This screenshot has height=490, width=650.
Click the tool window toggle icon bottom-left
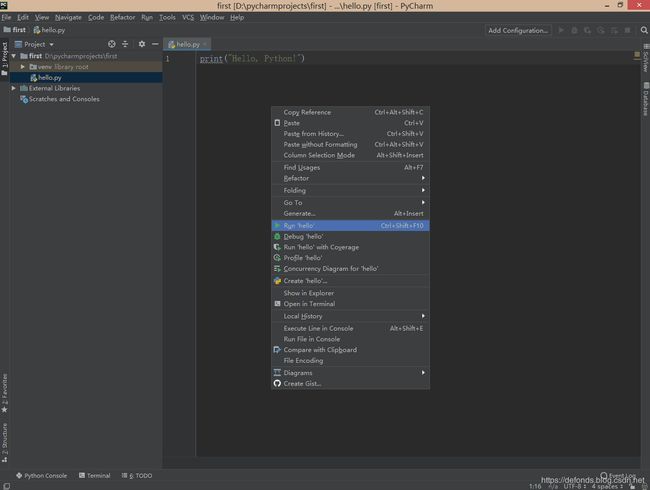(x=6, y=486)
